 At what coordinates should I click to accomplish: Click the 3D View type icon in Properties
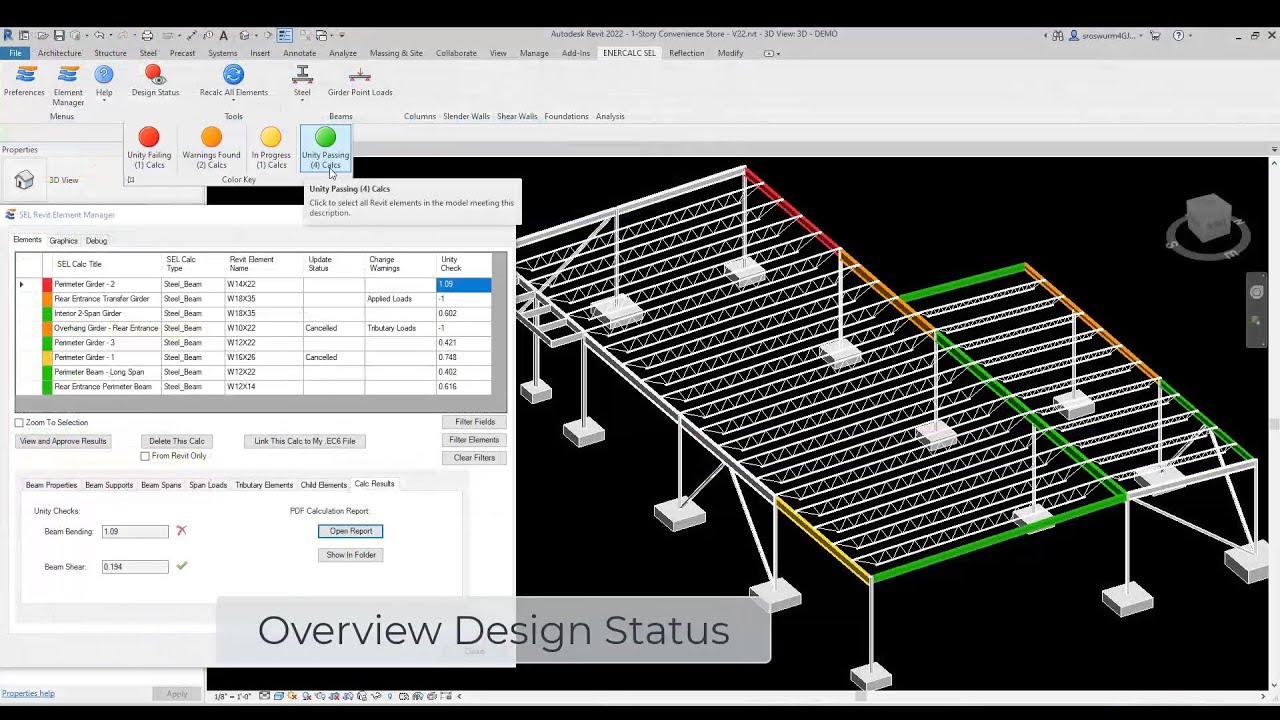[x=24, y=180]
